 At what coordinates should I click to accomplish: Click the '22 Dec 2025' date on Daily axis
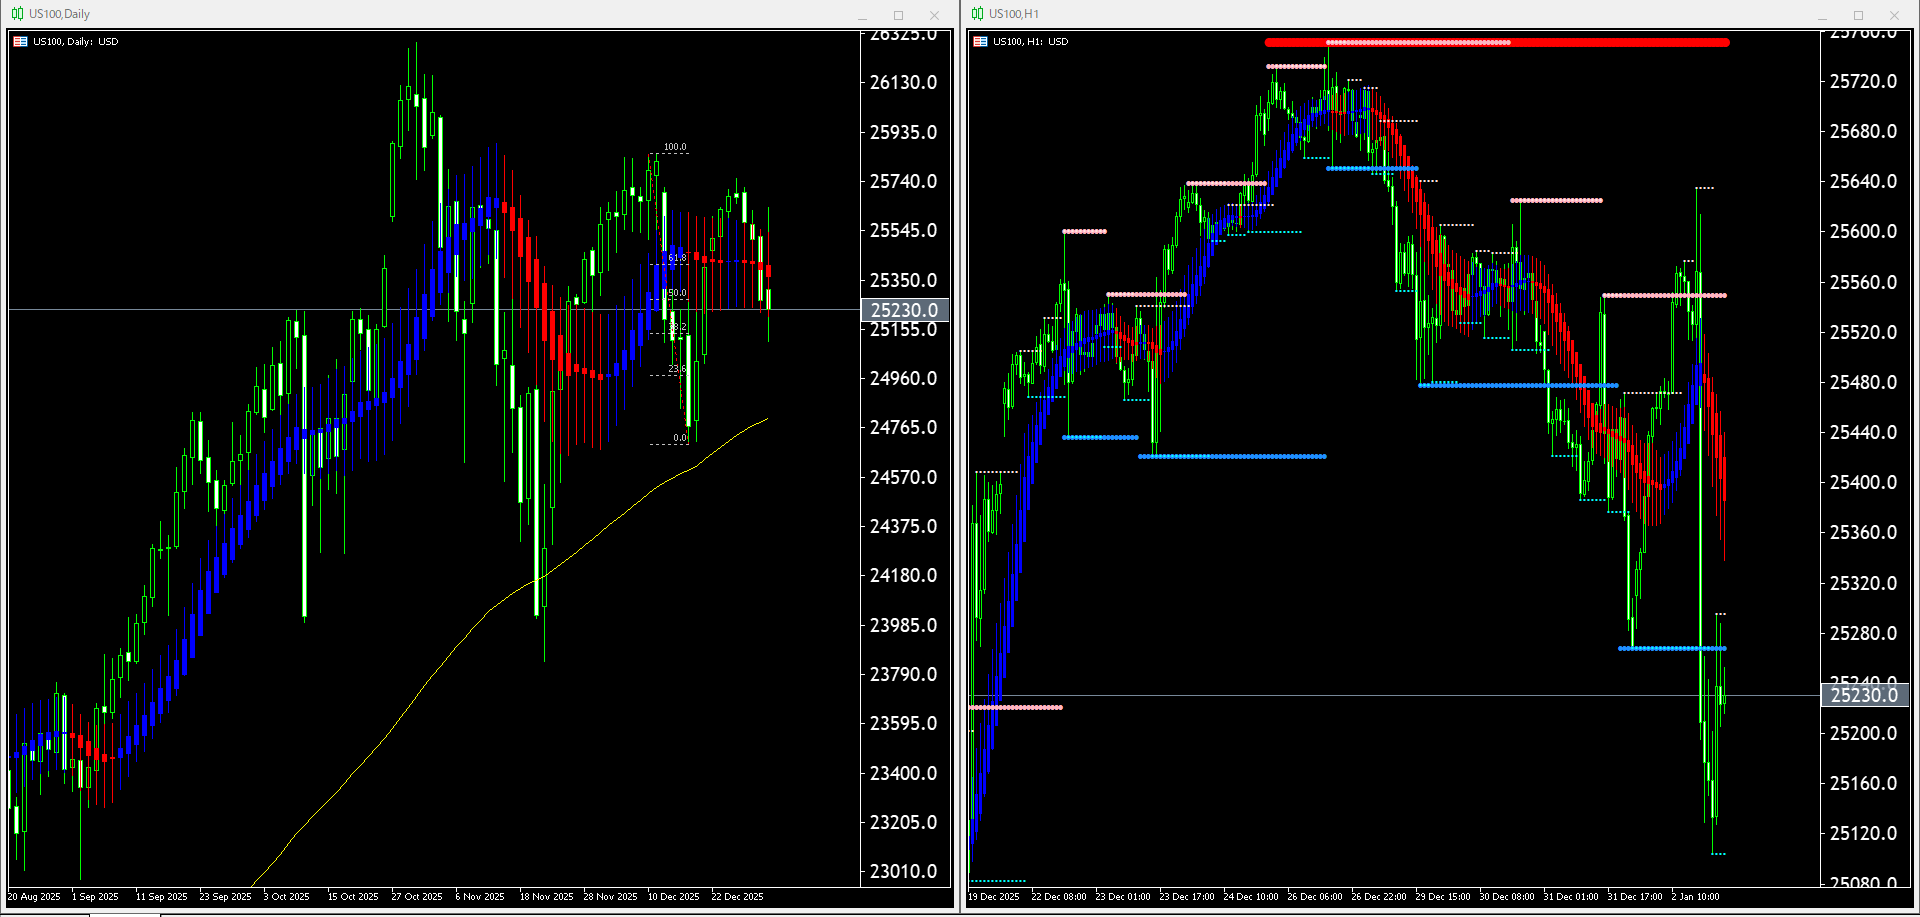tap(738, 897)
